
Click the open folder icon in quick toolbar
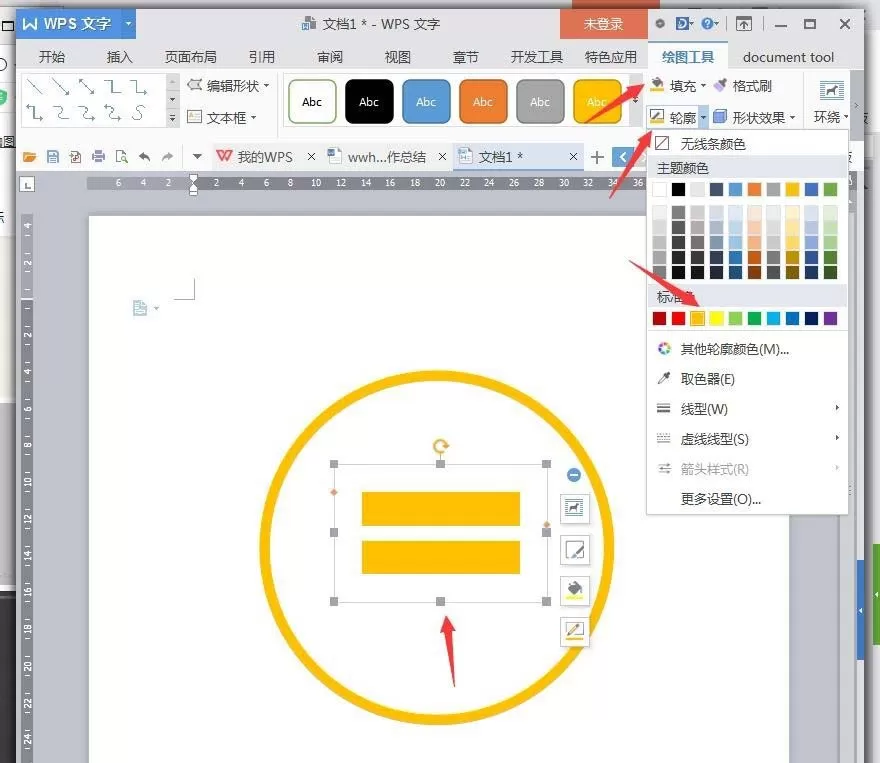coord(29,157)
